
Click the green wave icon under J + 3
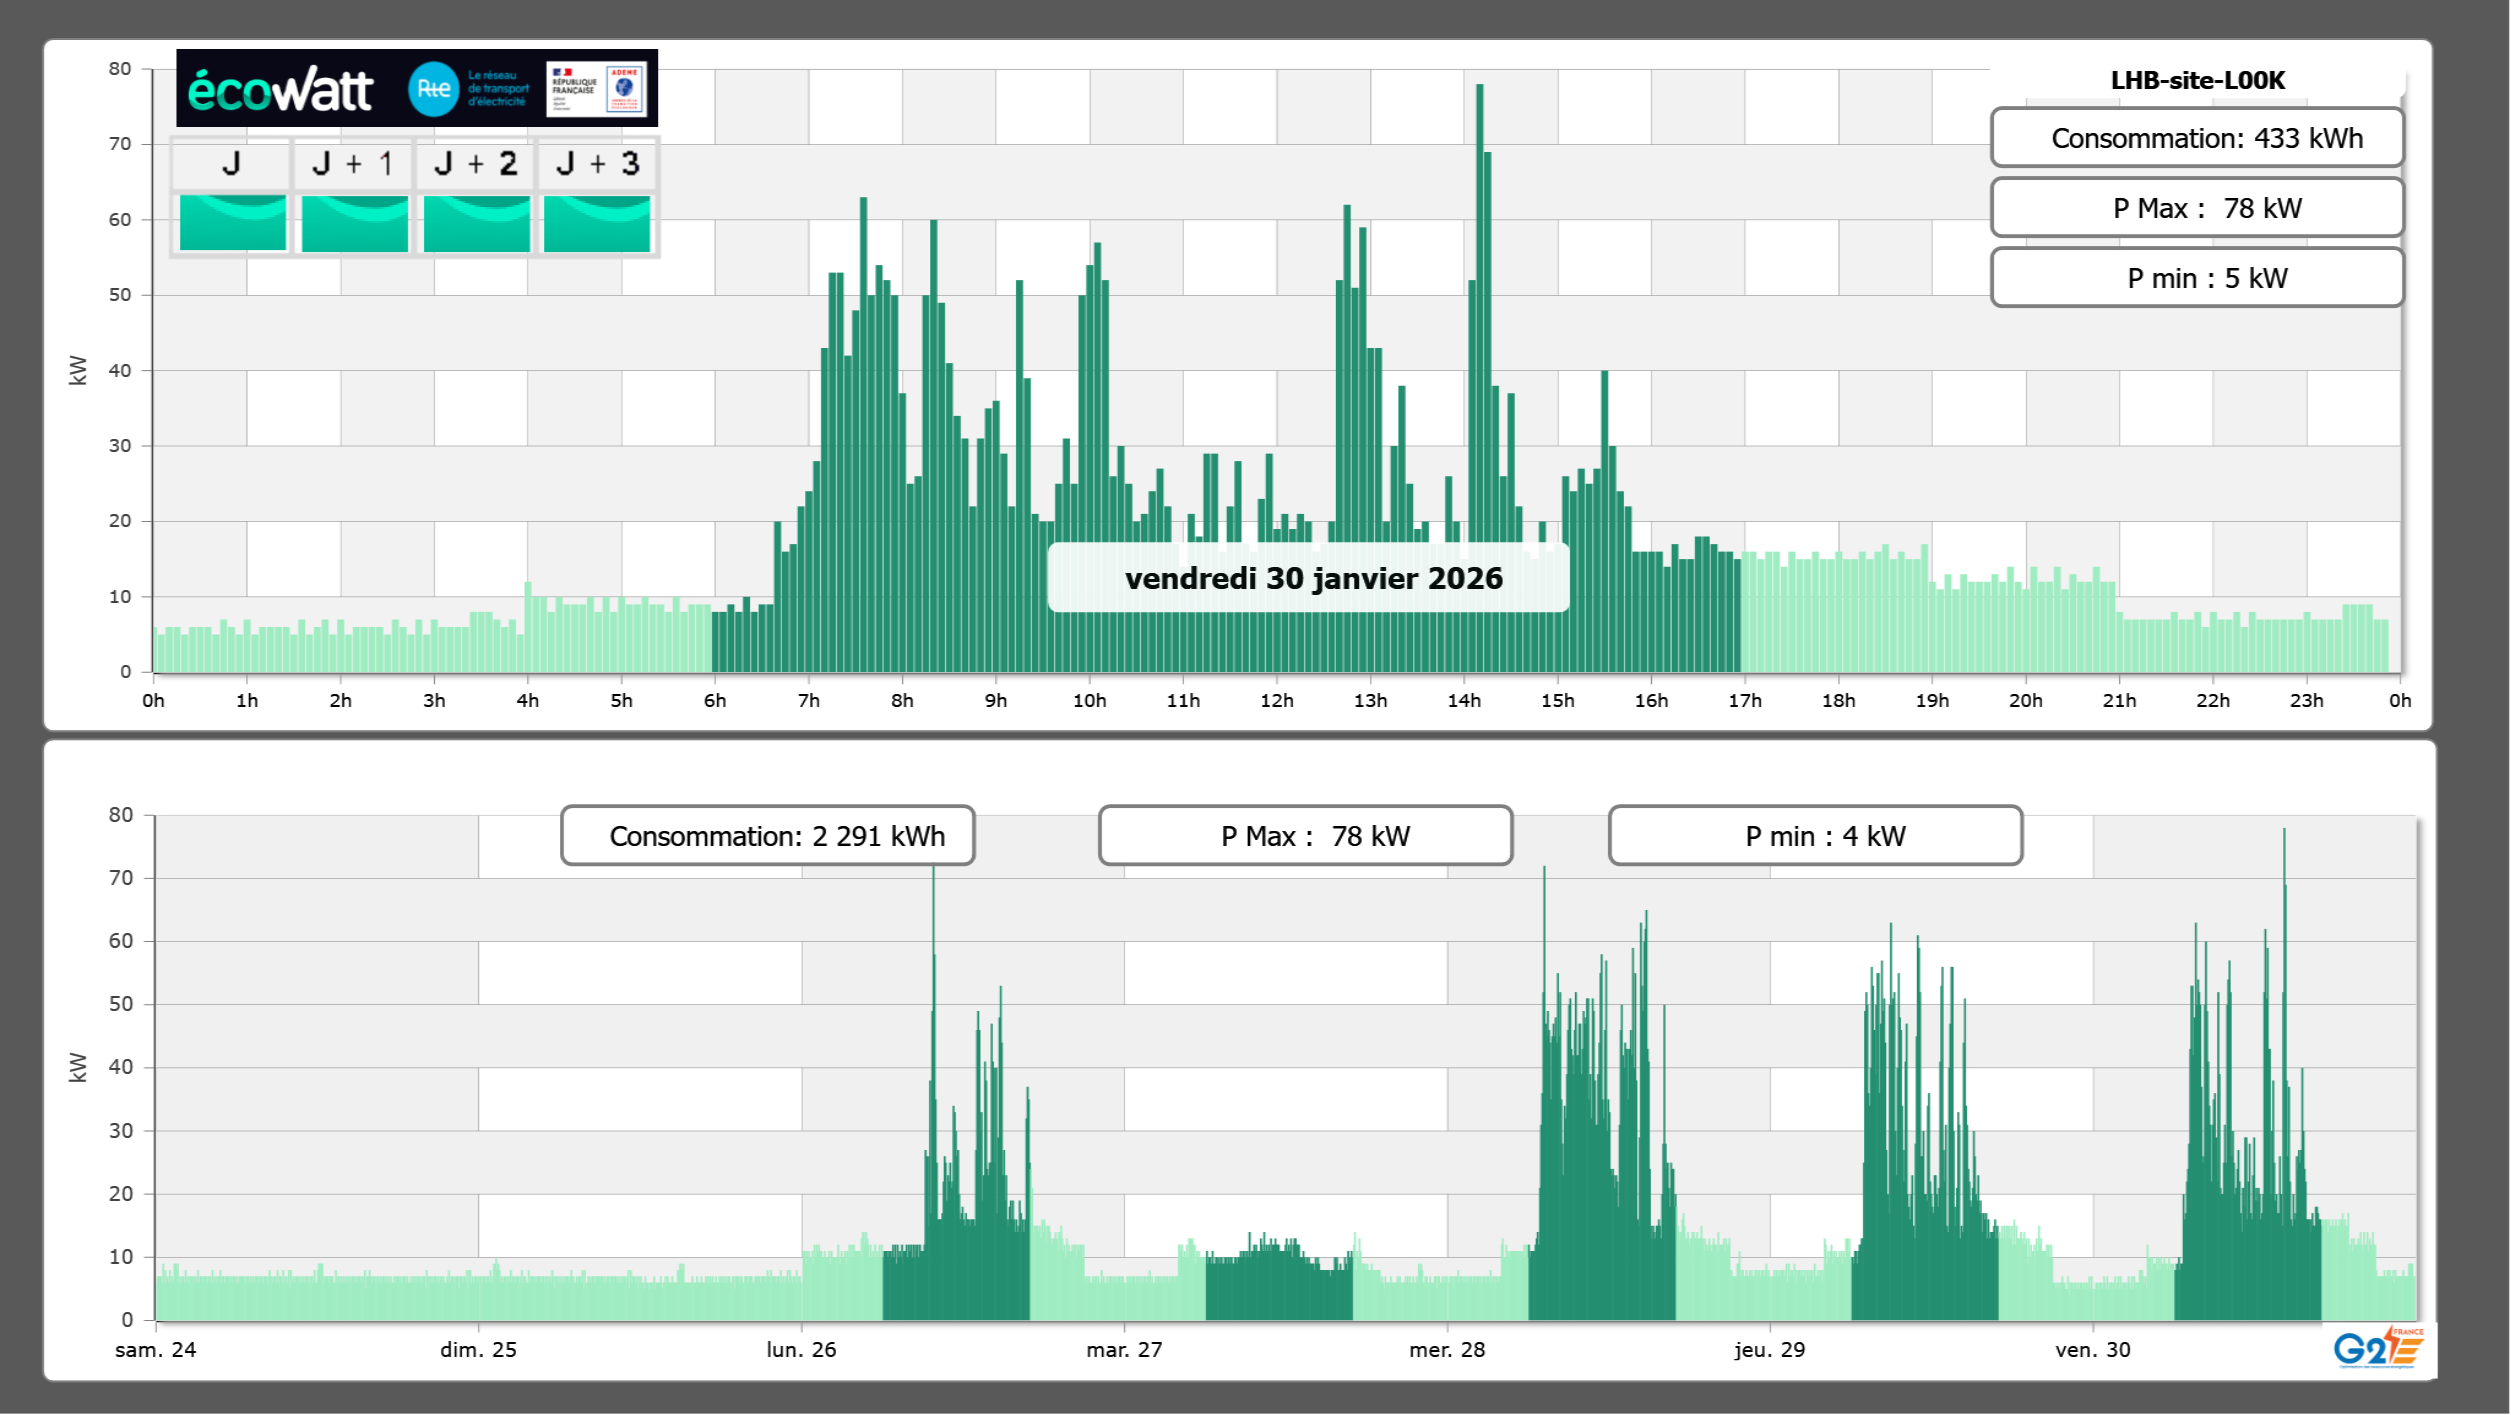597,223
